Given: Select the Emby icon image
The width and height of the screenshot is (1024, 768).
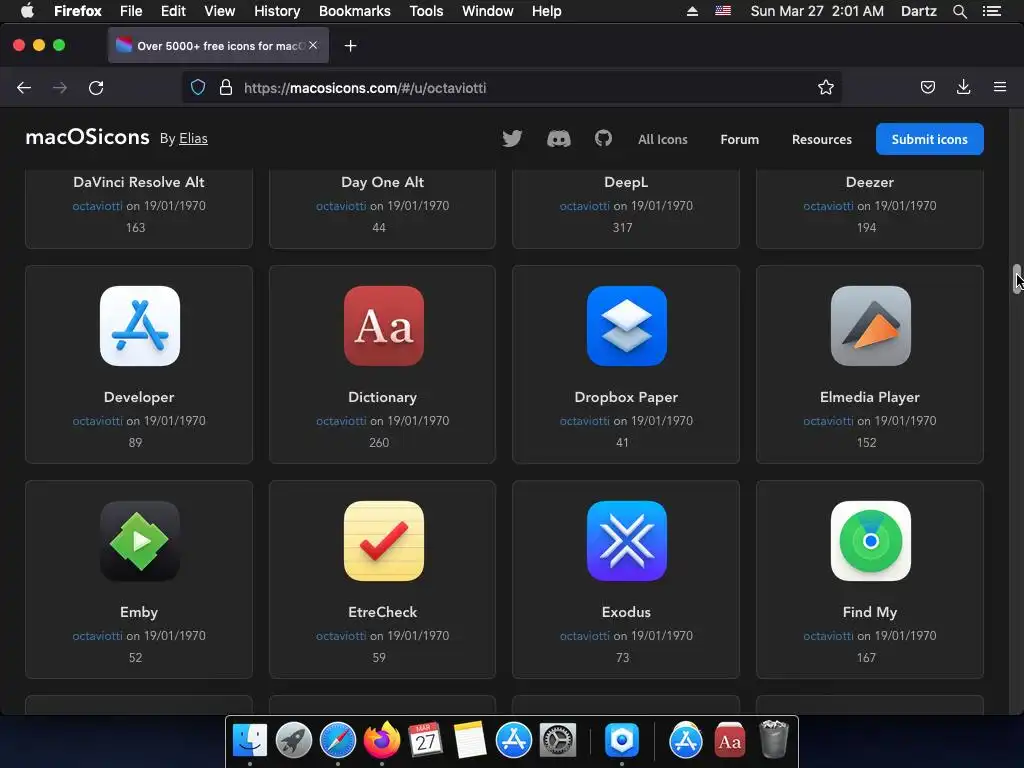Looking at the screenshot, I should click(140, 541).
